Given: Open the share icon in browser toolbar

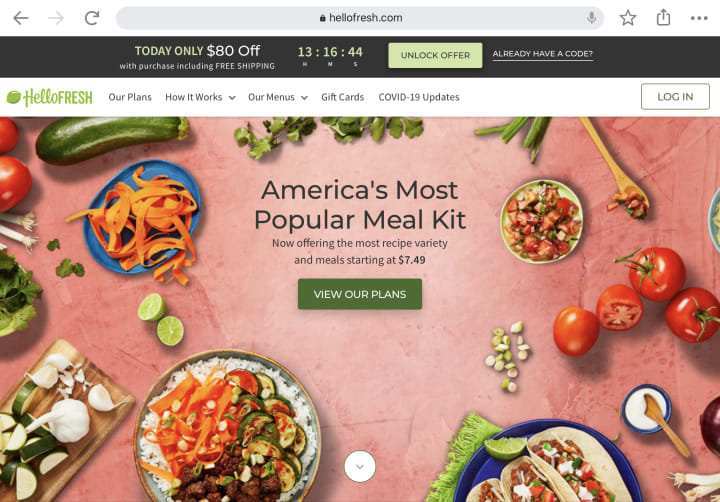Looking at the screenshot, I should (663, 17).
